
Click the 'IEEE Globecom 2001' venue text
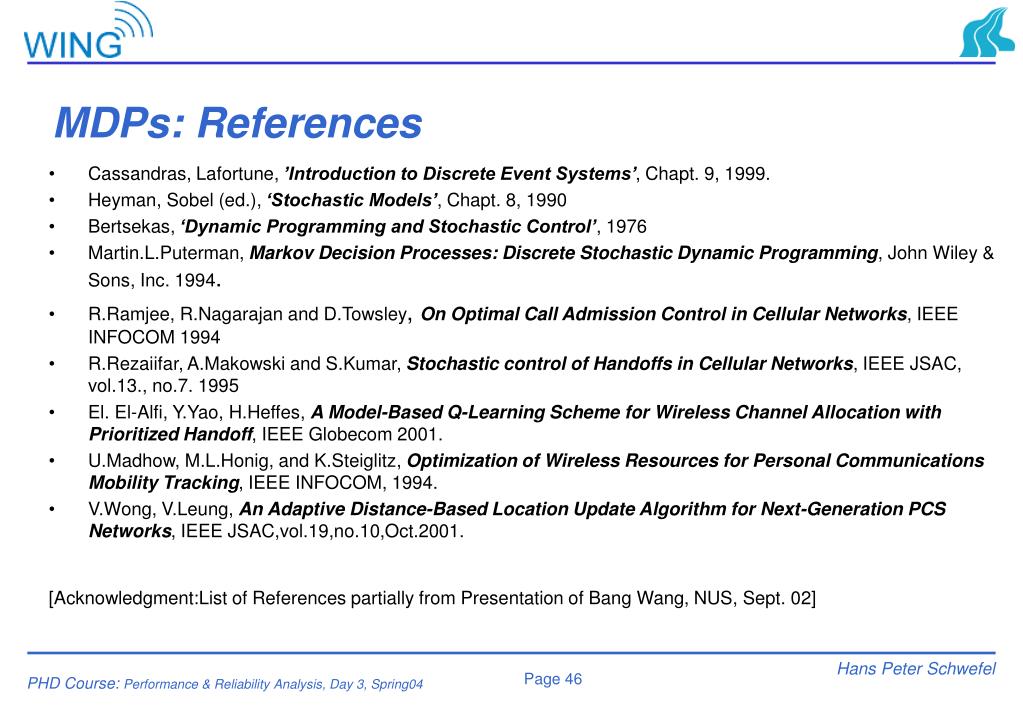(x=350, y=435)
